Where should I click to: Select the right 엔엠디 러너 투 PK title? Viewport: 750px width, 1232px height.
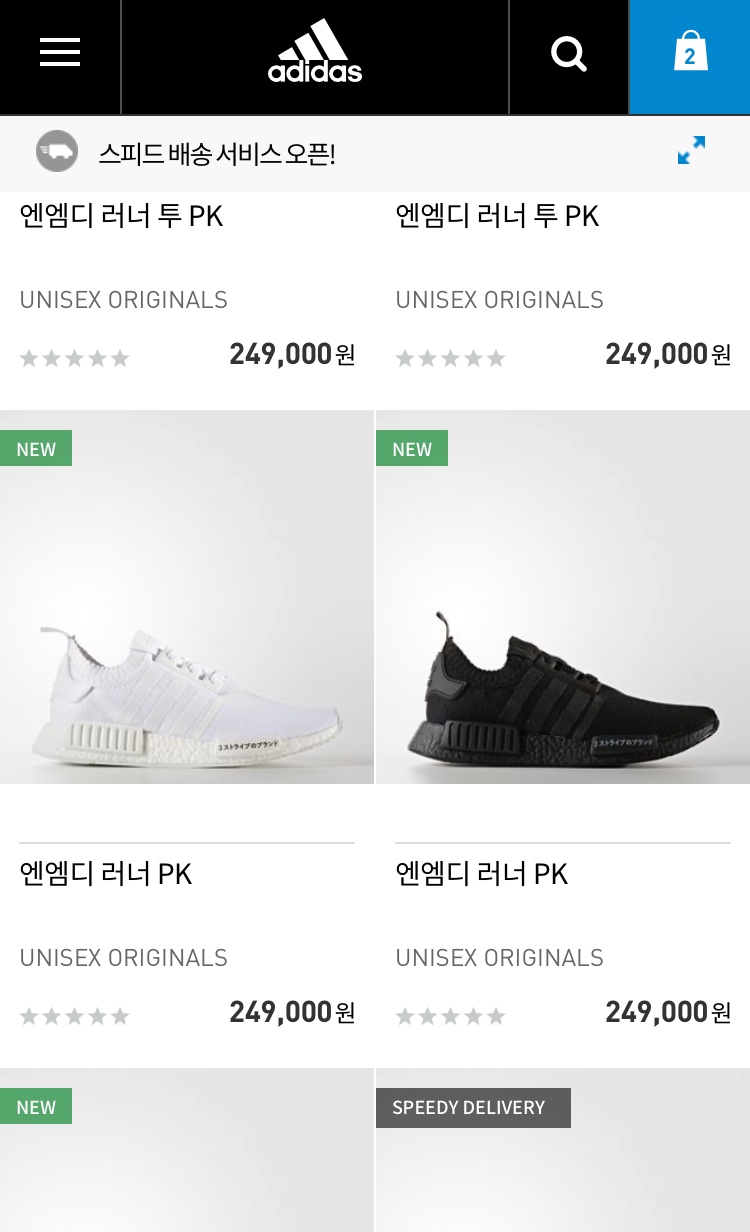pos(497,216)
